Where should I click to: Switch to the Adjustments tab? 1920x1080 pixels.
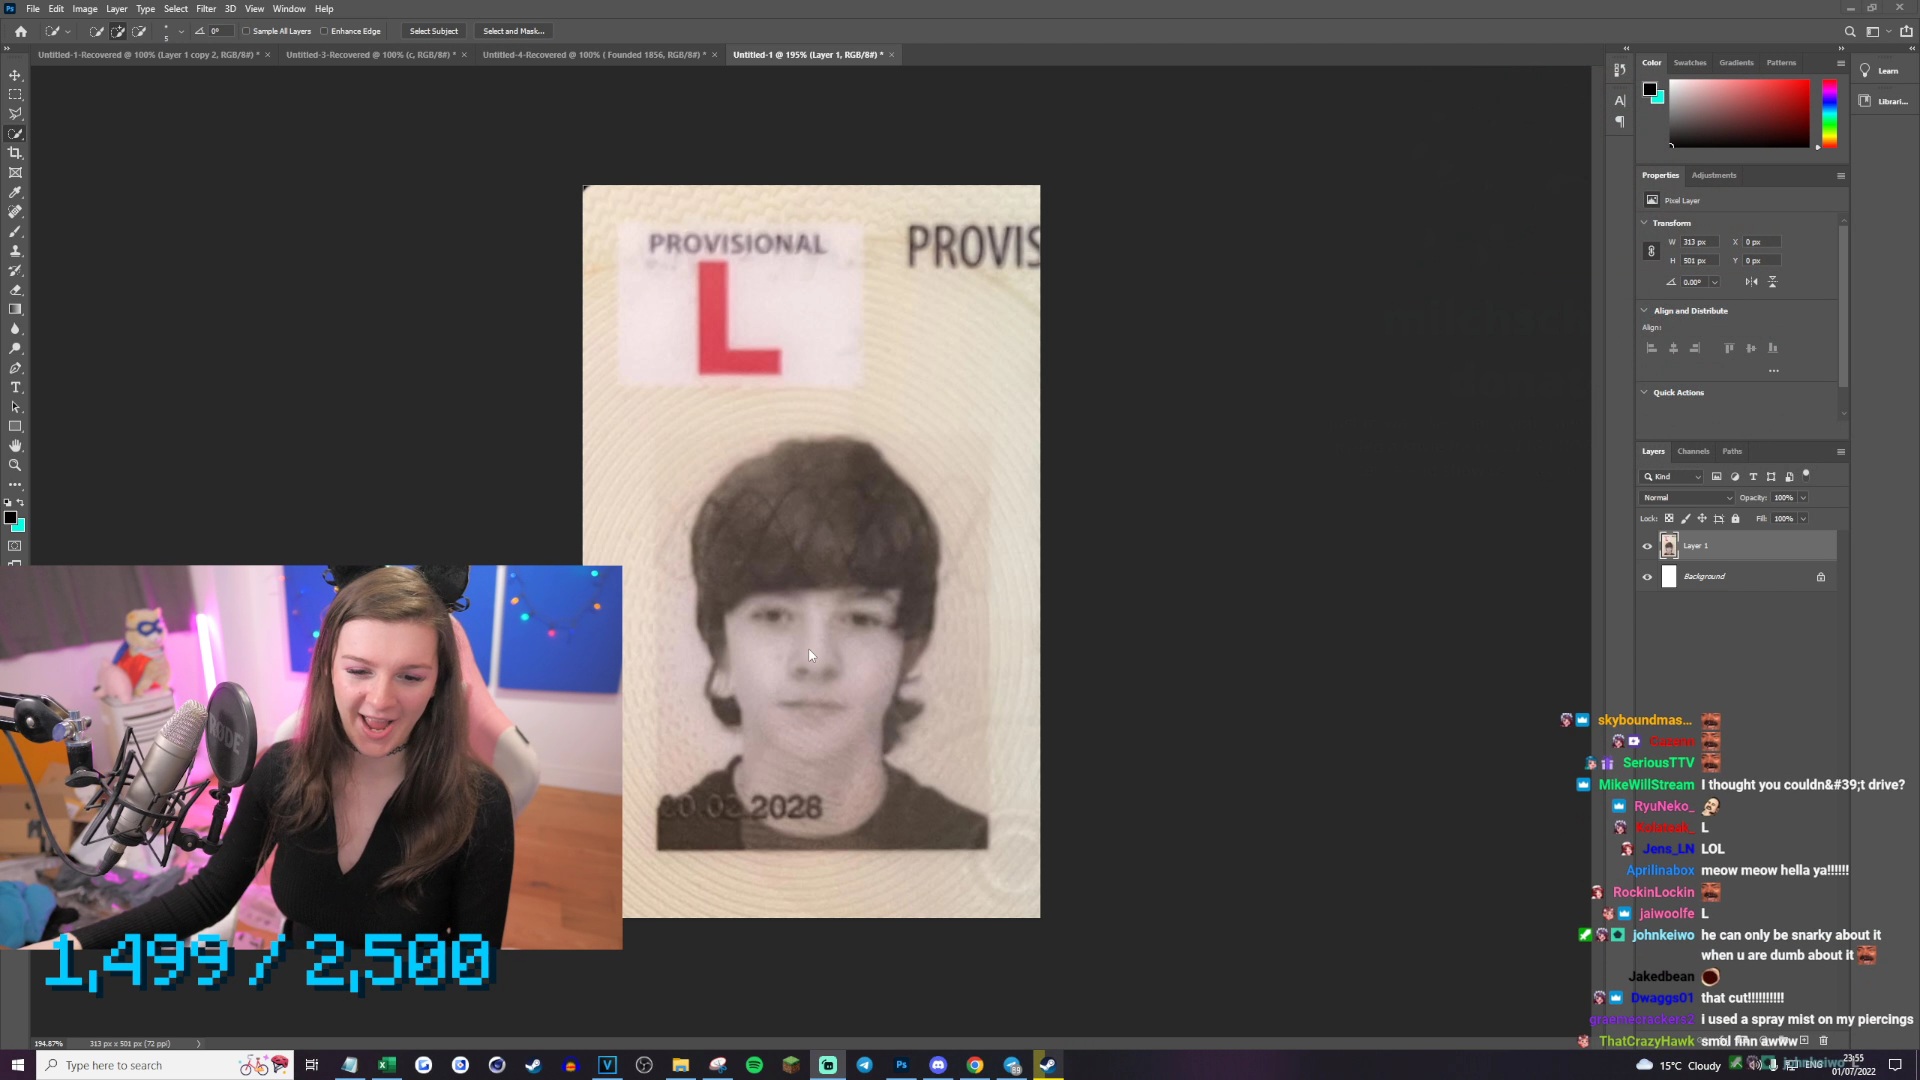[1714, 175]
